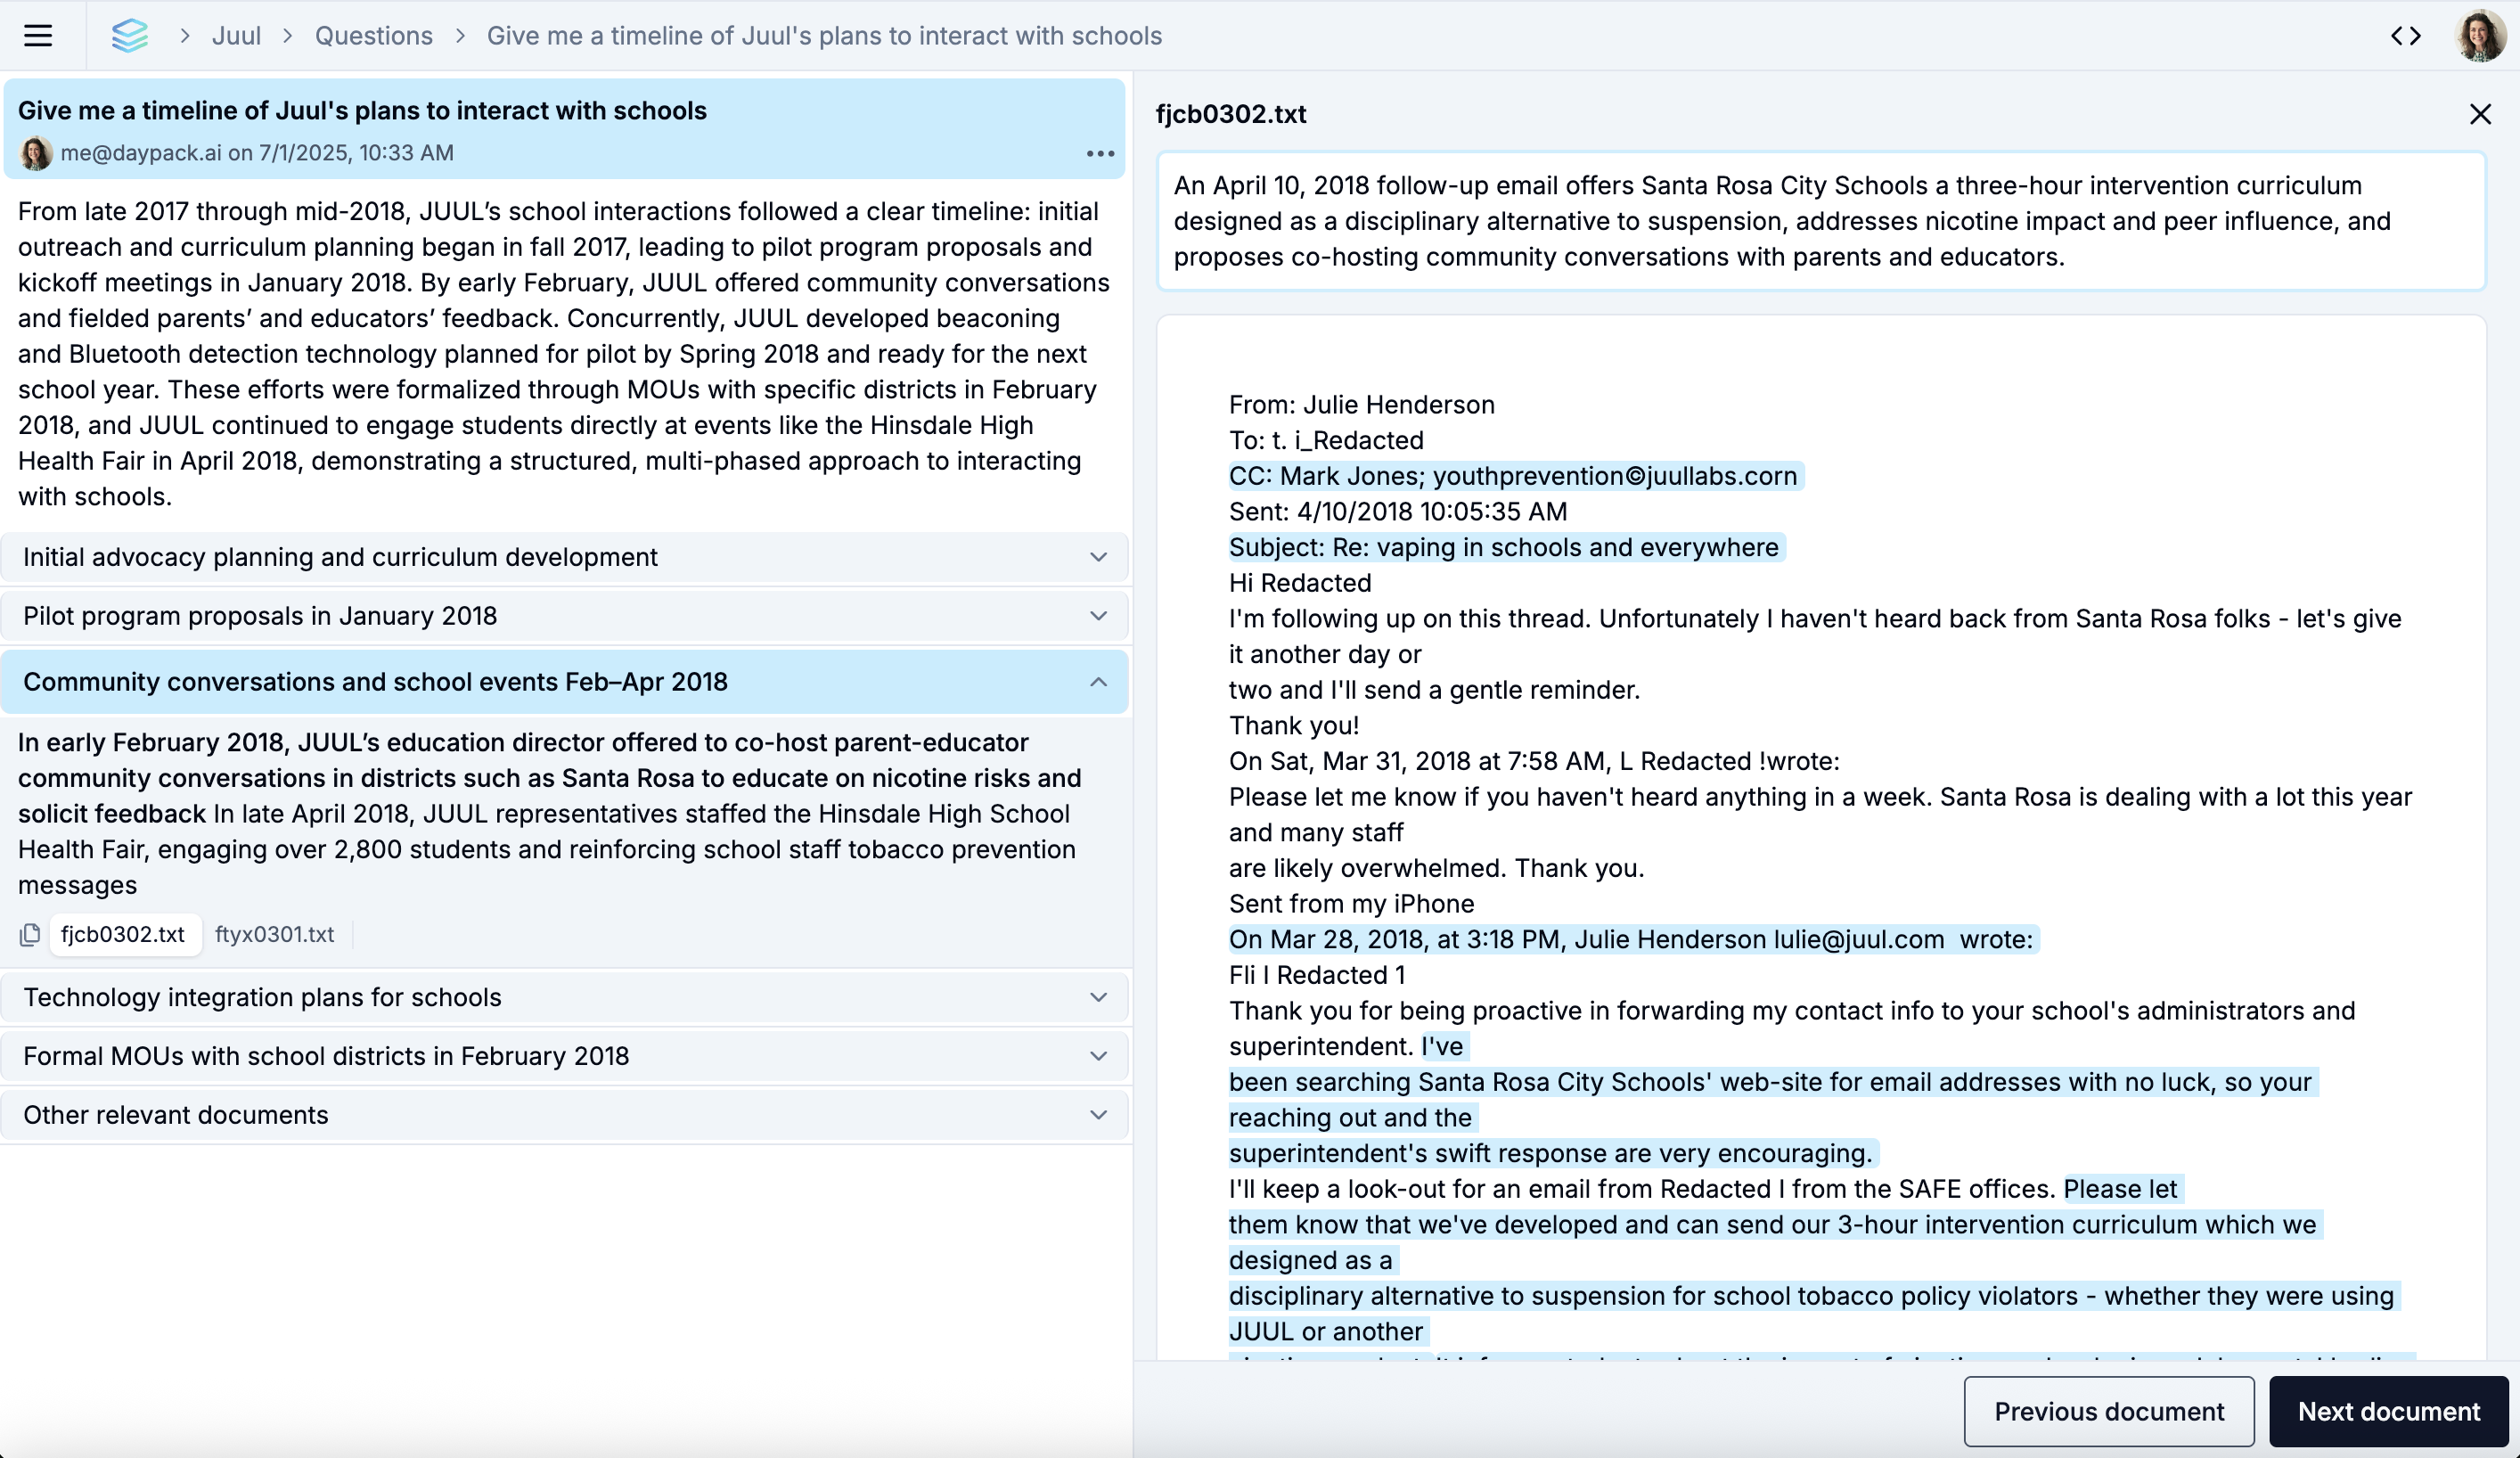Viewport: 2520px width, 1458px height.
Task: Toggle the code view brackets icon
Action: click(2405, 36)
